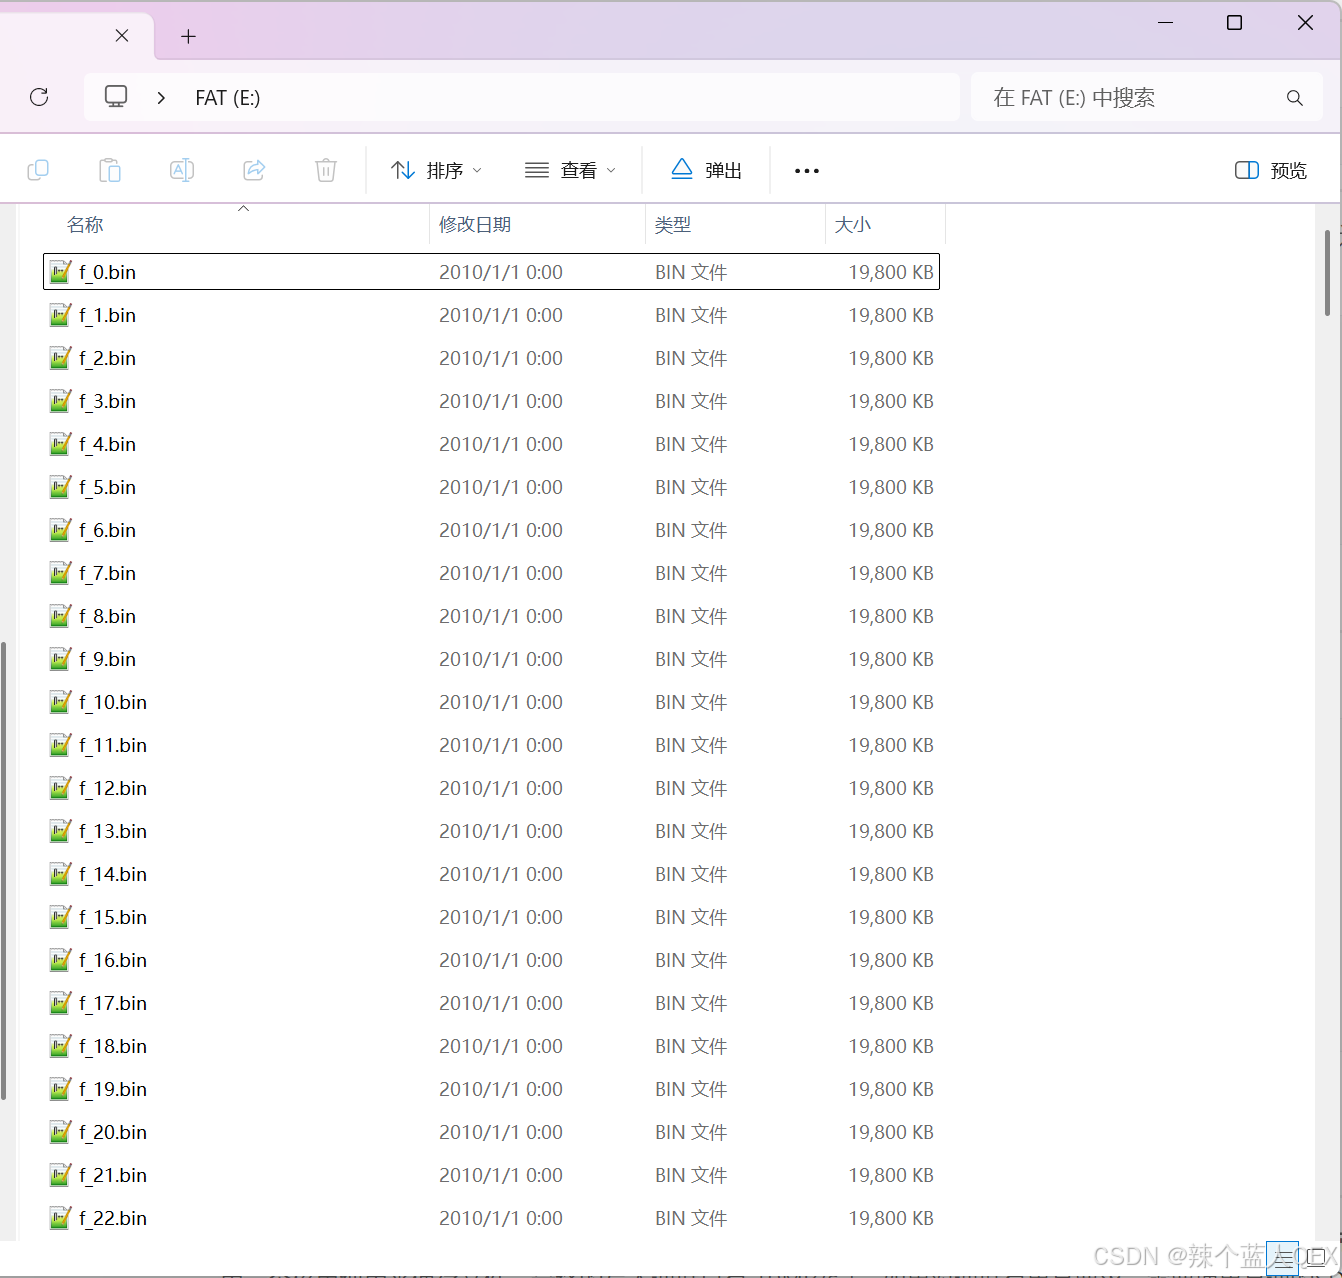Image resolution: width=1342 pixels, height=1278 pixels.
Task: Click the vertical scrollbar of file list
Action: pyautogui.click(x=1327, y=272)
